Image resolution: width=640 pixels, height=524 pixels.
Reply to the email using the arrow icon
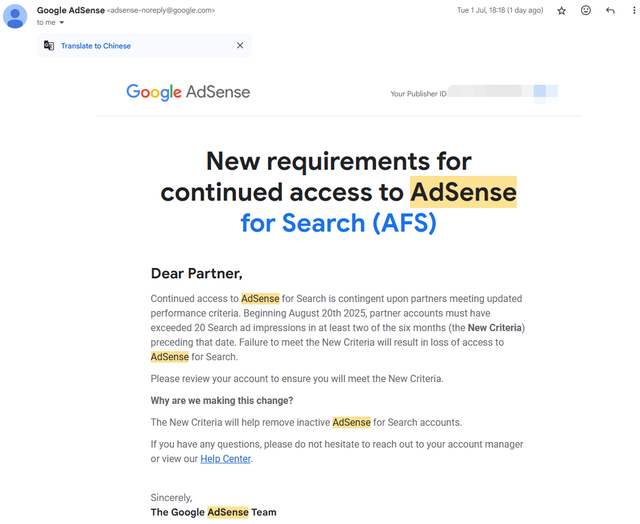coord(610,11)
